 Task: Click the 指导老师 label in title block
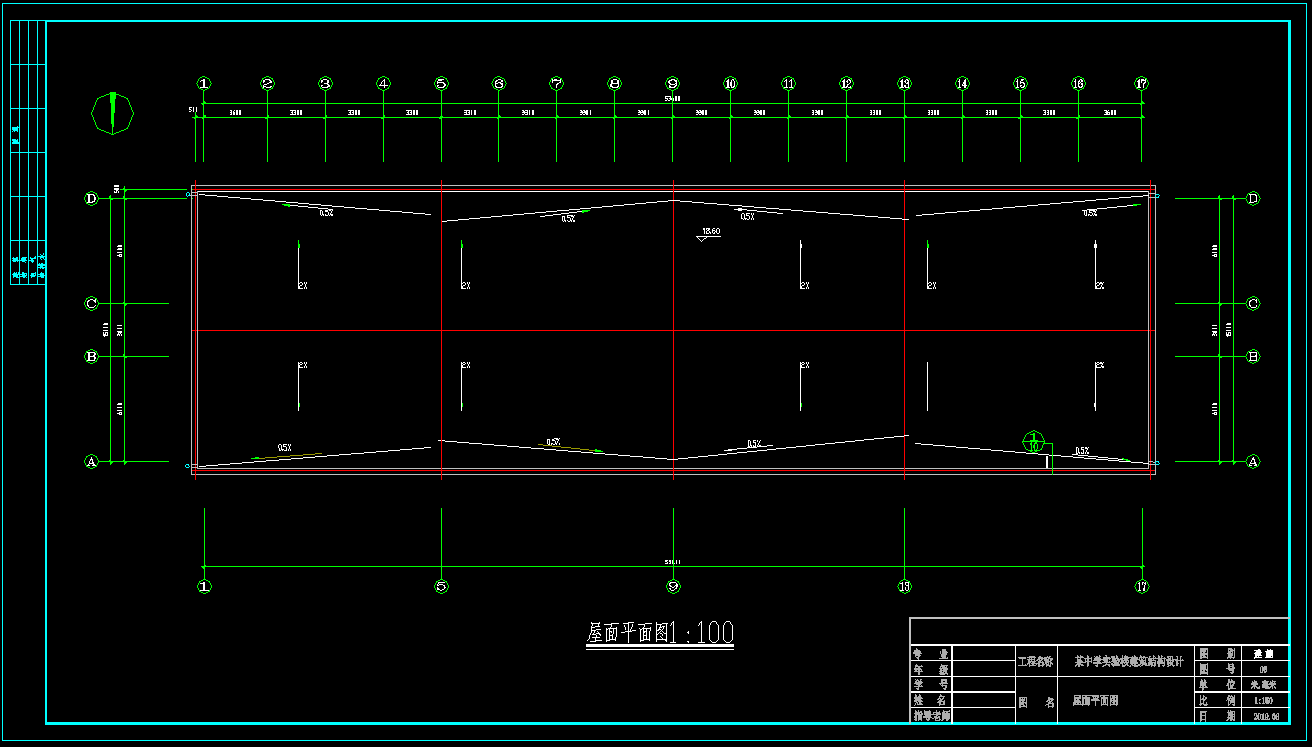(x=931, y=716)
